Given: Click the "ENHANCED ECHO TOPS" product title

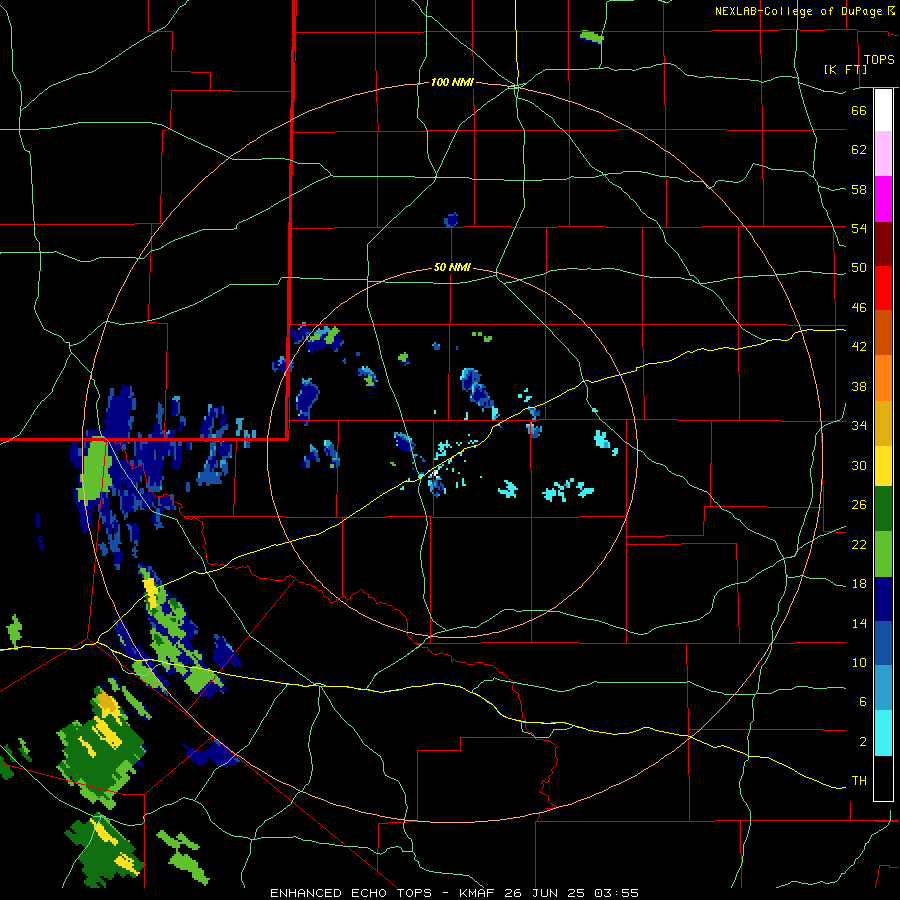Looking at the screenshot, I should (351, 893).
